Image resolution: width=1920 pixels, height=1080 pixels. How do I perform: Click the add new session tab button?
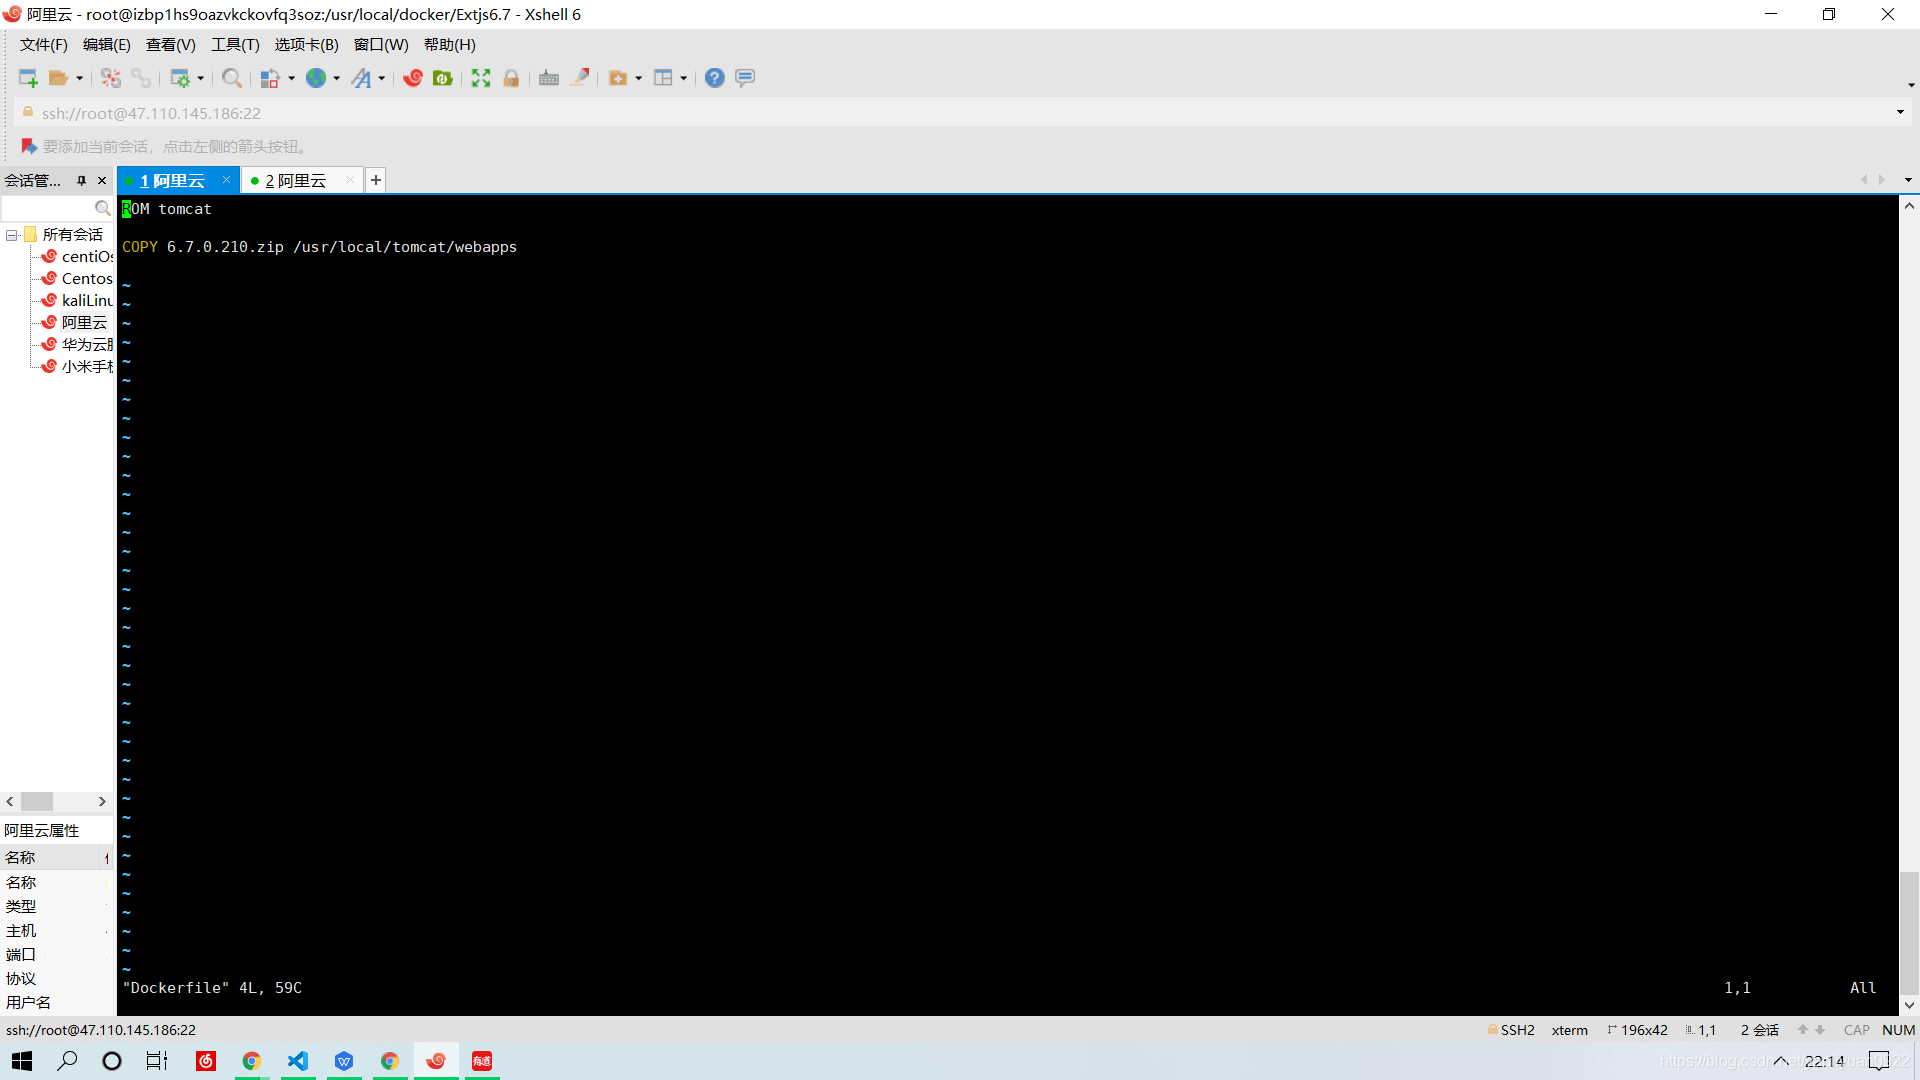tap(375, 179)
